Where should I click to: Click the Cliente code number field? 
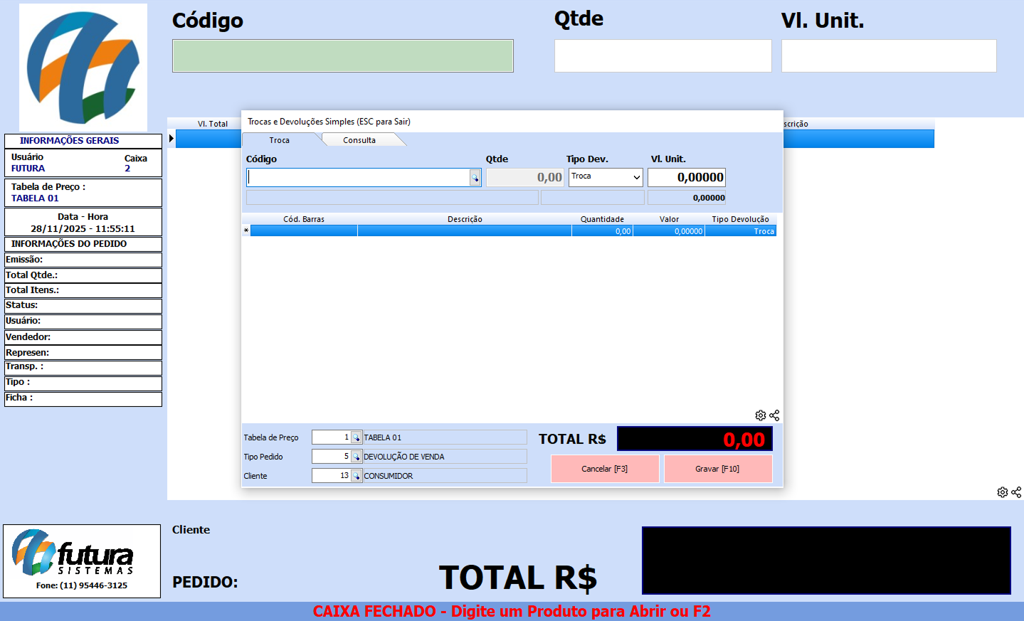[x=331, y=476]
